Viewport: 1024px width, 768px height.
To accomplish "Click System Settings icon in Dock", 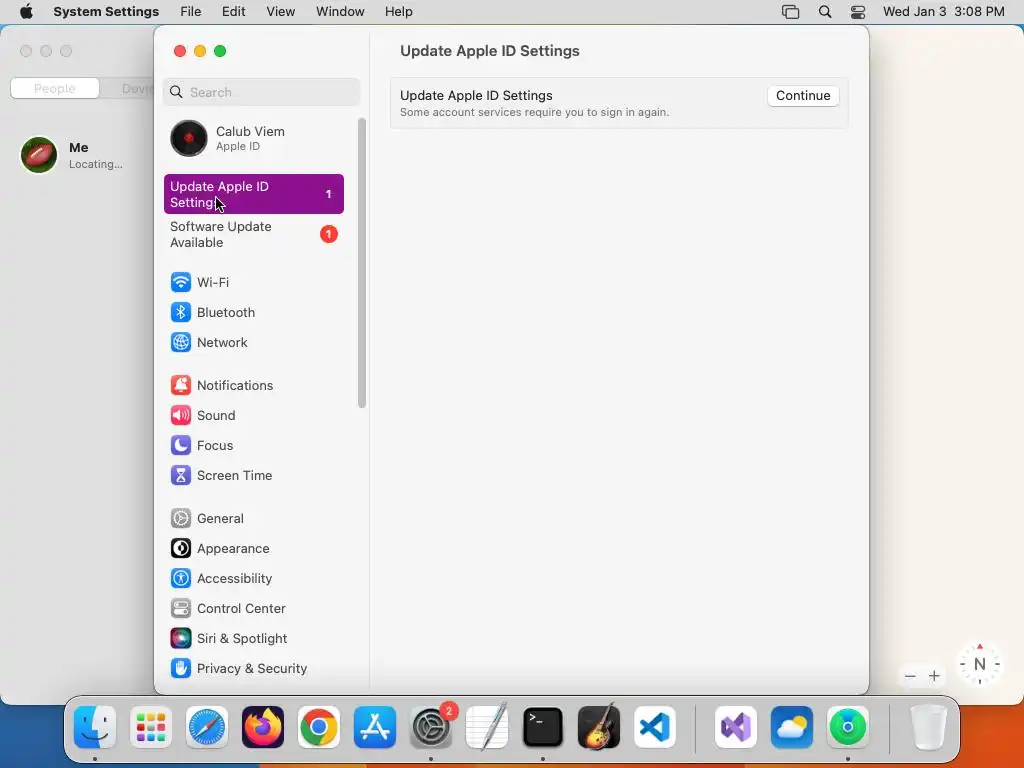I will coord(431,727).
